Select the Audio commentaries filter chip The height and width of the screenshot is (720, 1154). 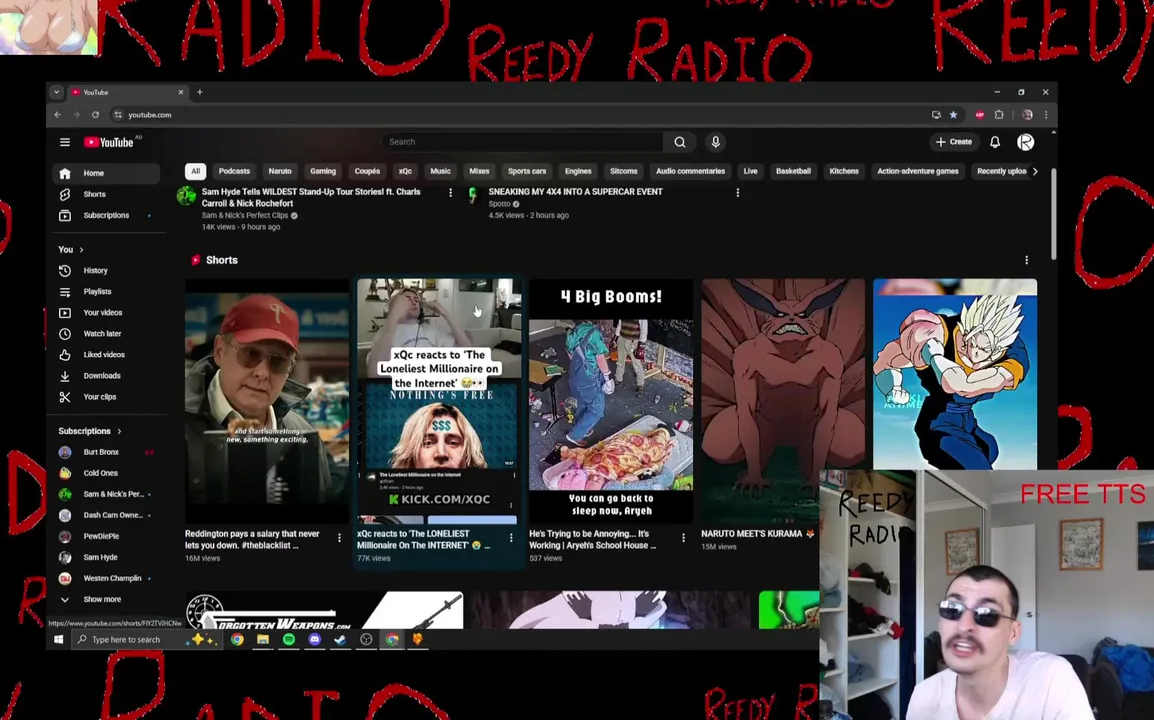pos(690,172)
